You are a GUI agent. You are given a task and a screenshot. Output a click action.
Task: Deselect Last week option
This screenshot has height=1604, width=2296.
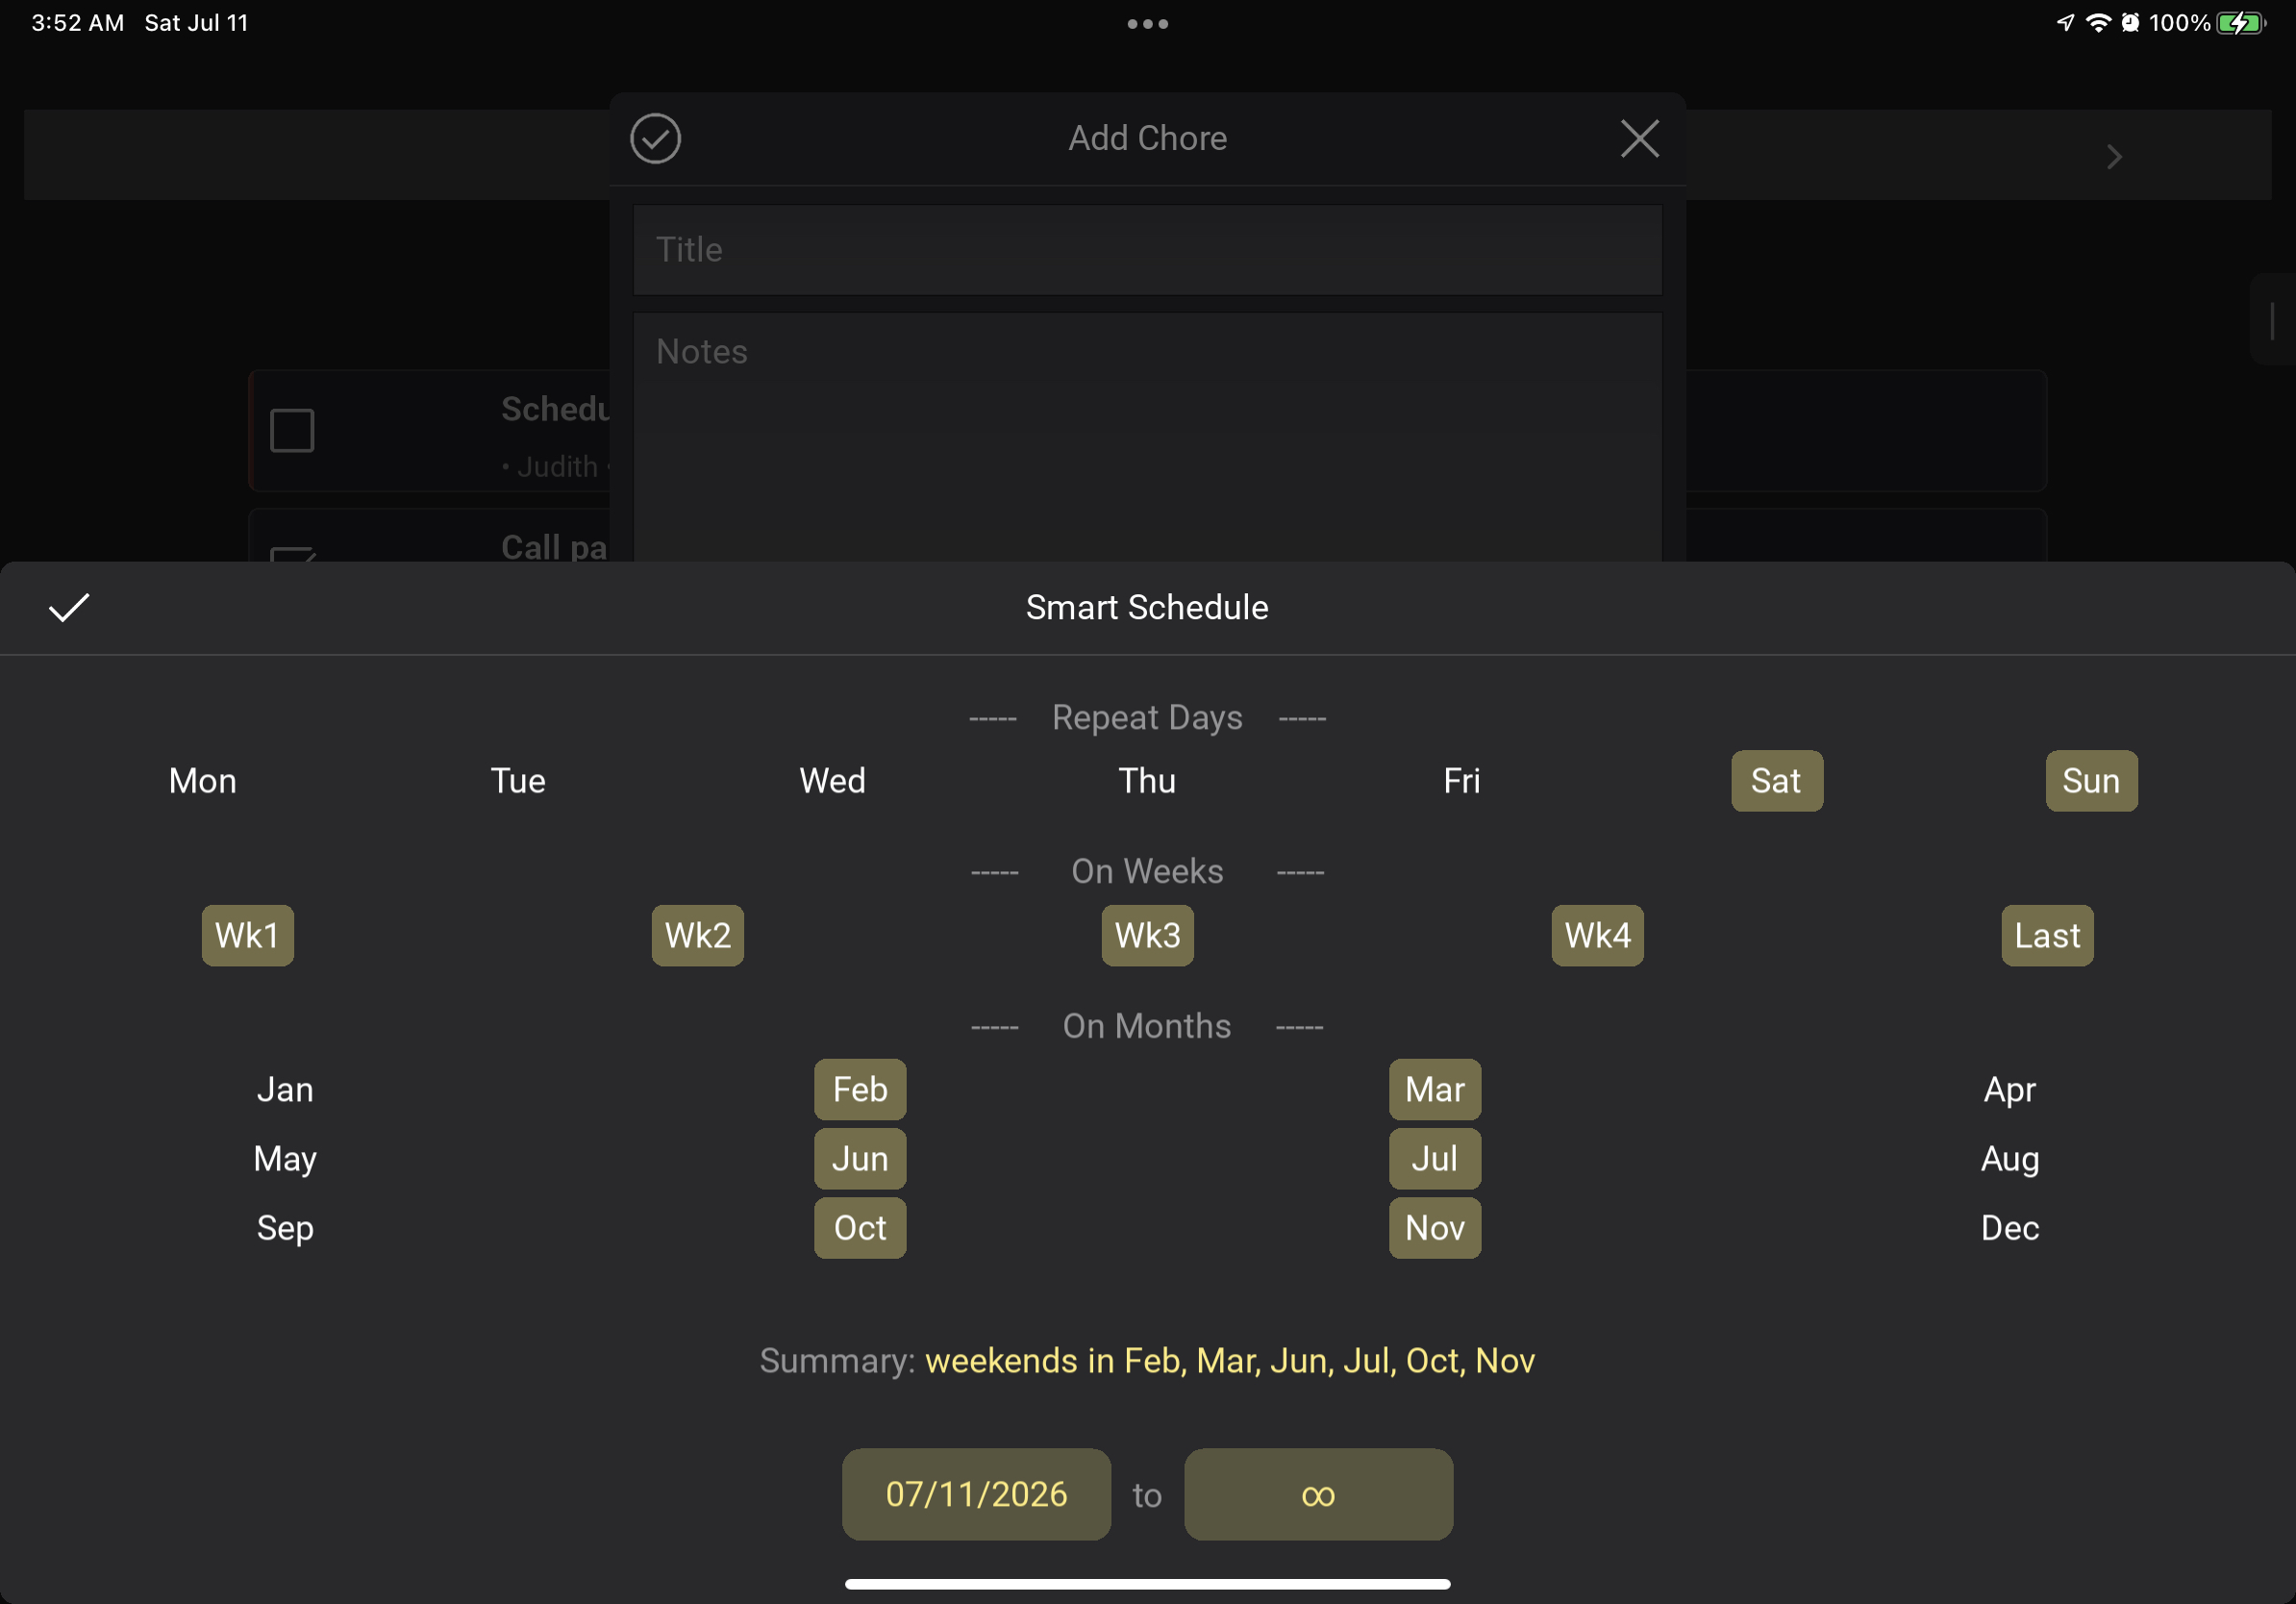[2047, 935]
